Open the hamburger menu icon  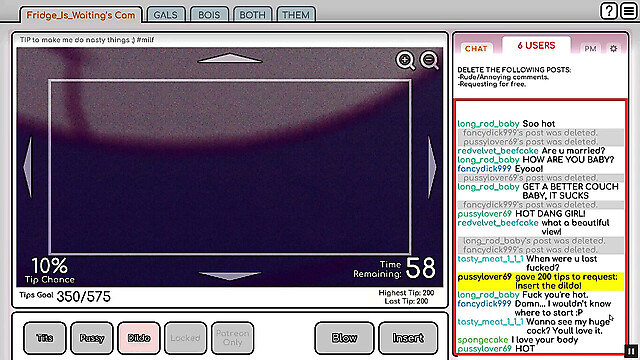[629, 11]
